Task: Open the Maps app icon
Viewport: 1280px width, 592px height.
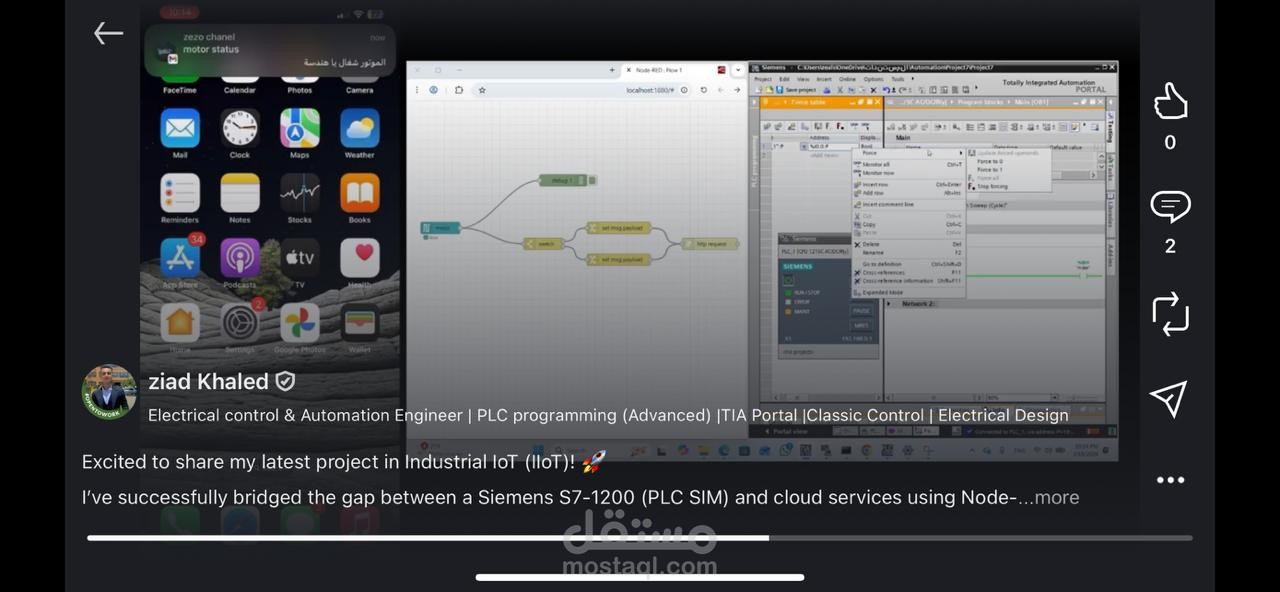Action: point(300,130)
